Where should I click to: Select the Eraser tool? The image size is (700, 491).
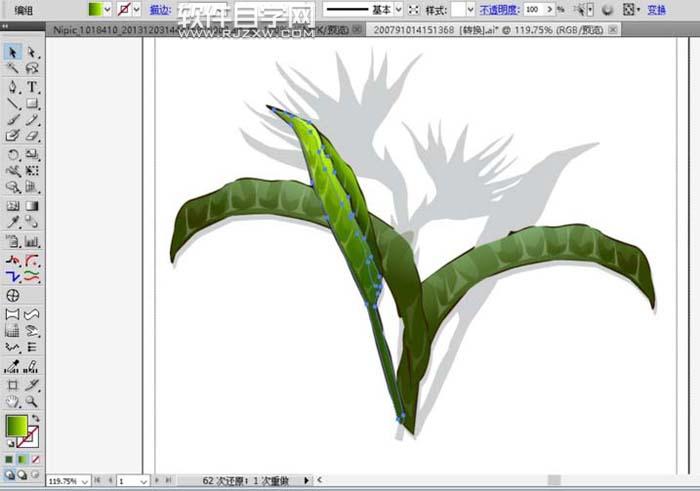(31, 136)
